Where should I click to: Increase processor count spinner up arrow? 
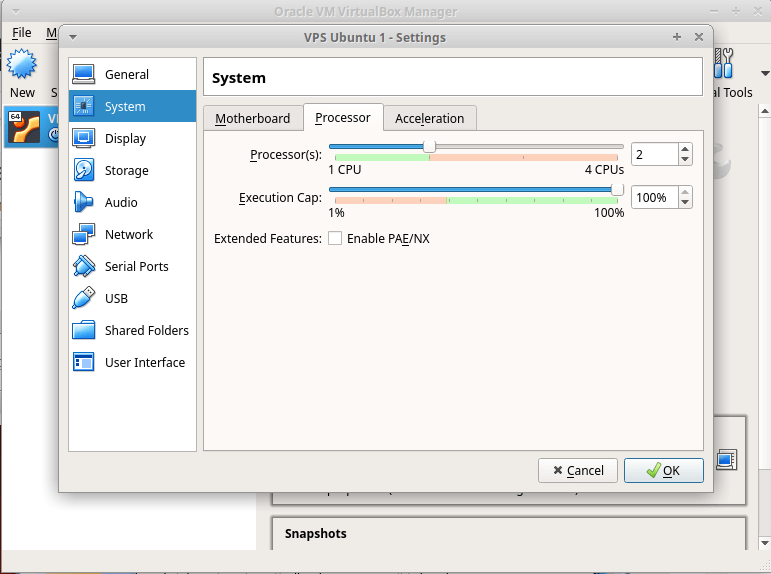(x=685, y=149)
